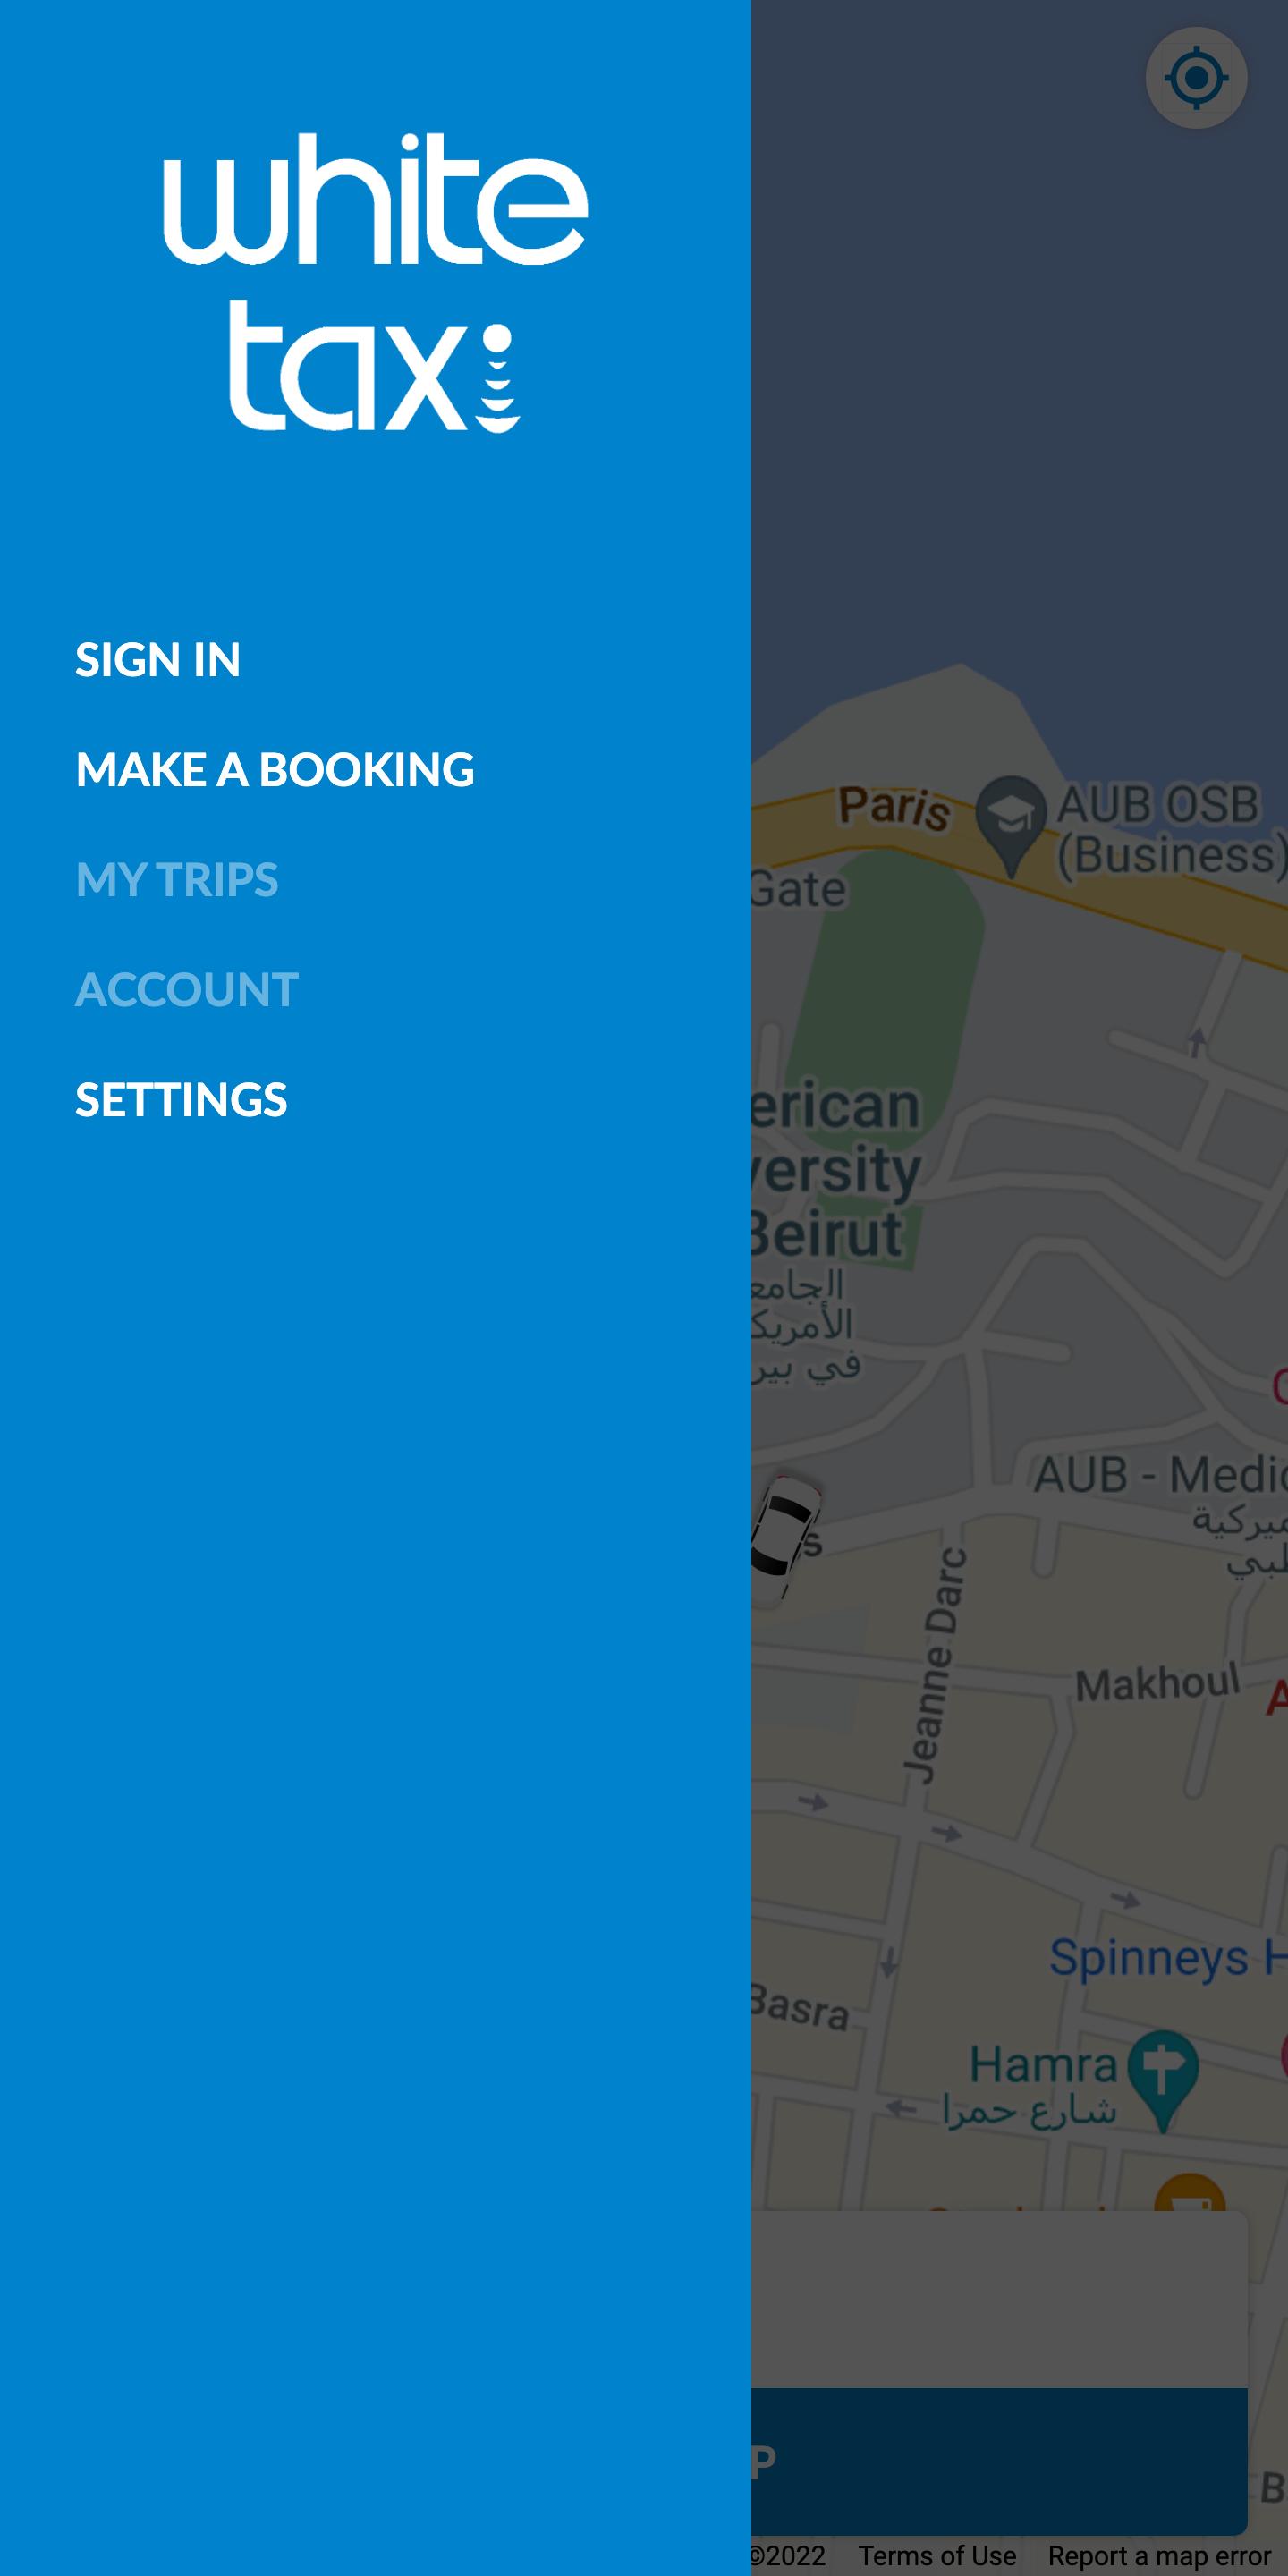
Task: Click Report a map error link
Action: click(x=1159, y=2556)
